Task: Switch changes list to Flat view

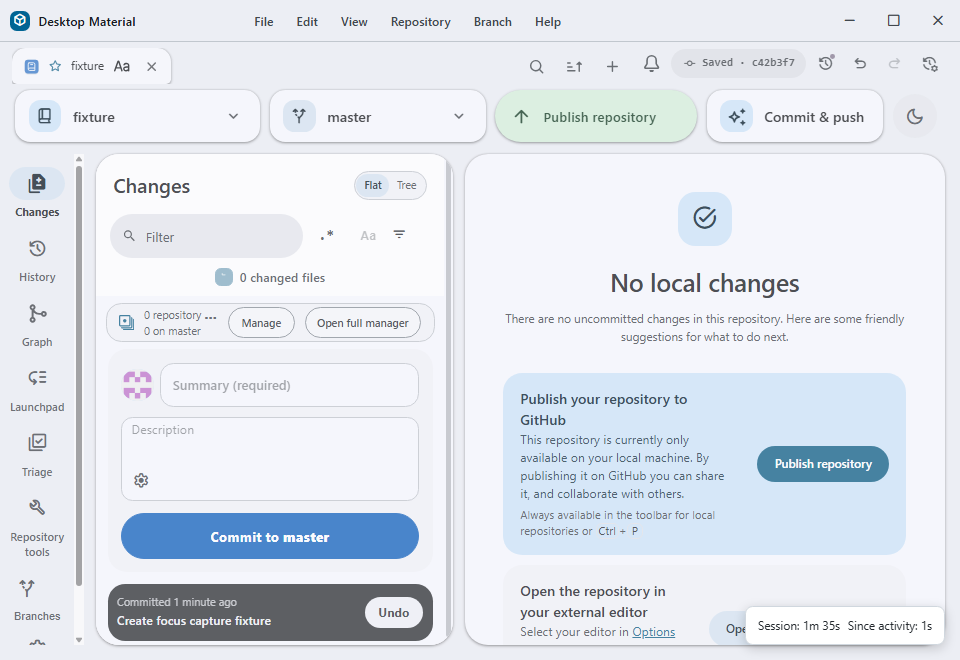Action: 373,186
